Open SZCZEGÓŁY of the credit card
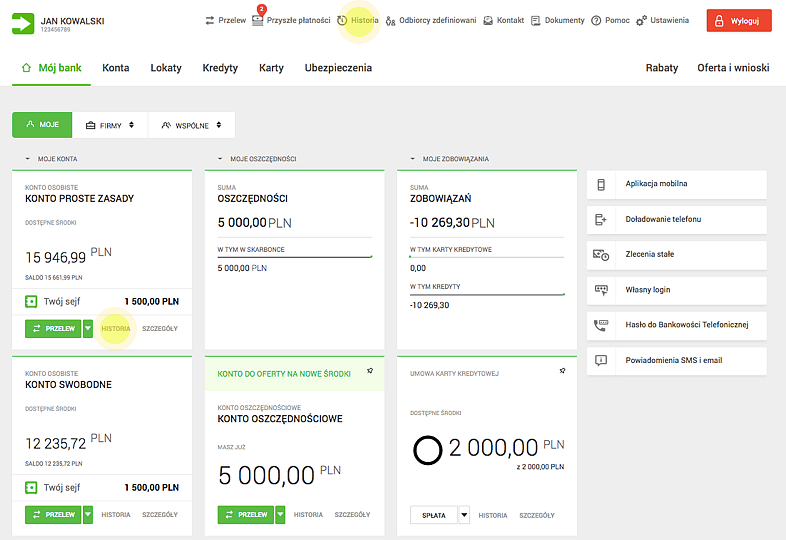This screenshot has height=540, width=786. tap(537, 515)
